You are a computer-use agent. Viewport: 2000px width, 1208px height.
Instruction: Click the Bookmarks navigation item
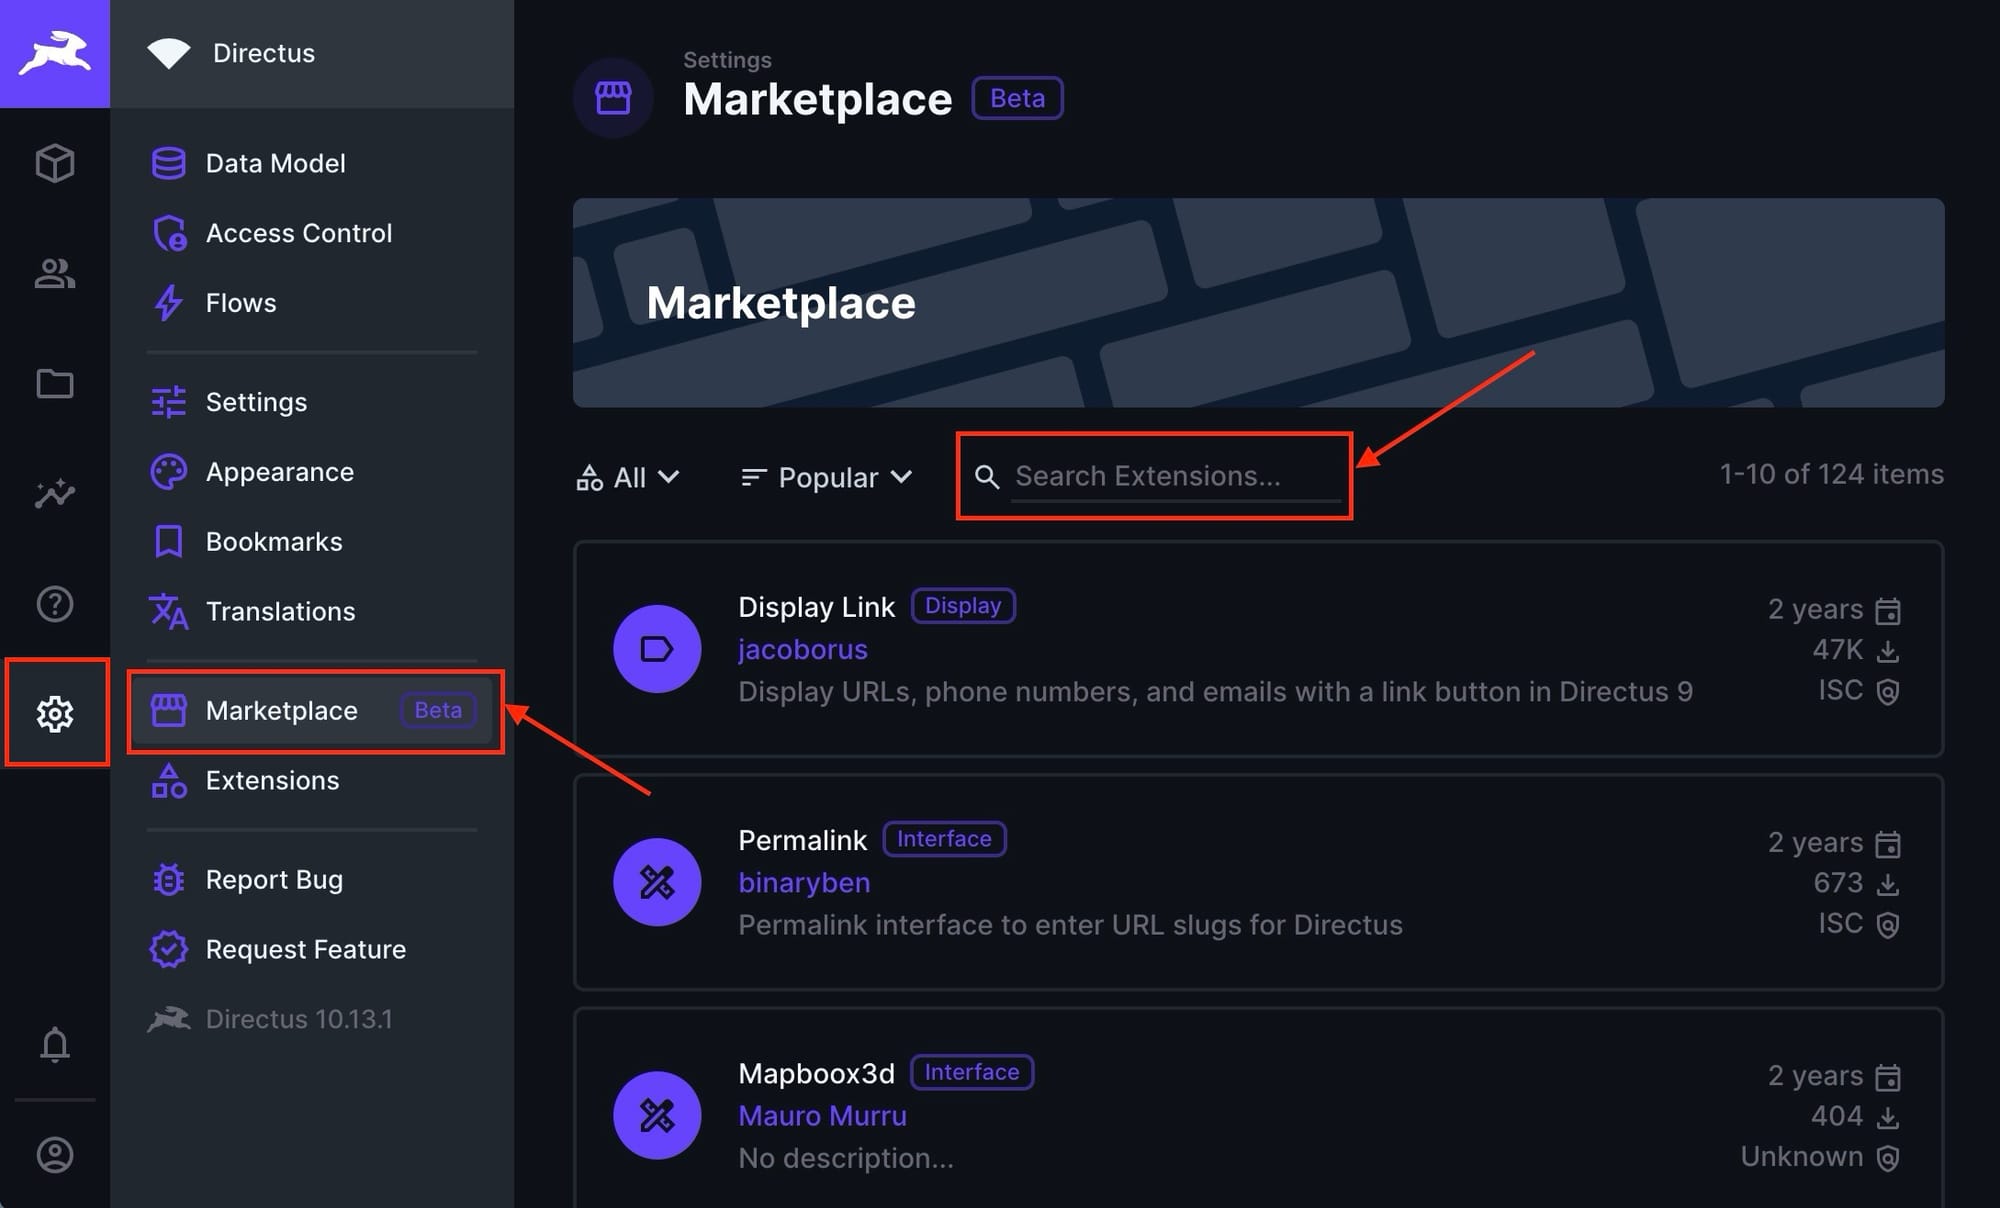tap(274, 540)
